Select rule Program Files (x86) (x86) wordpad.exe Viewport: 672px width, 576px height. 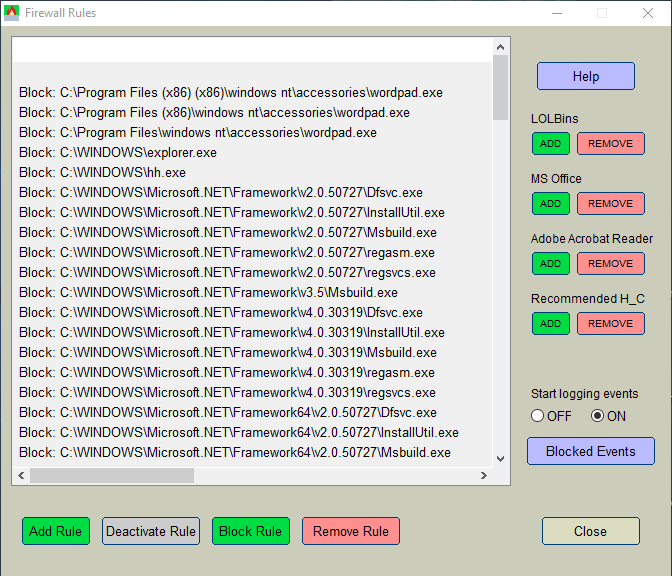tap(231, 93)
